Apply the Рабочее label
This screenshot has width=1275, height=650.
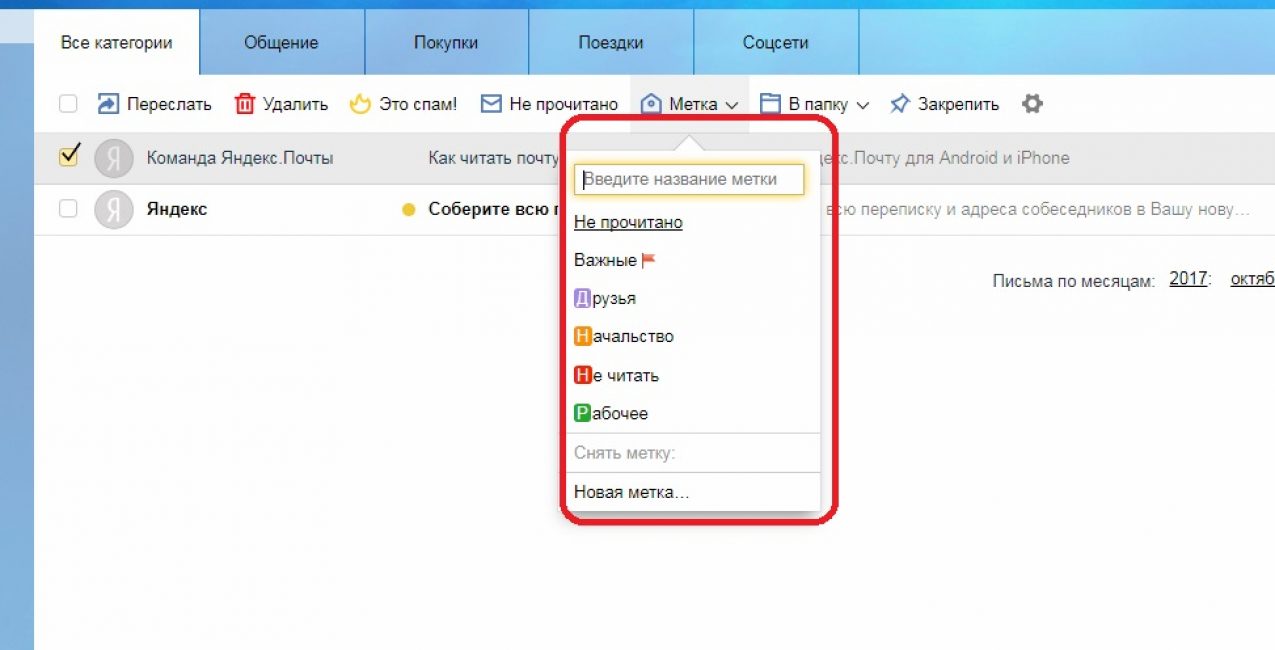click(x=611, y=413)
